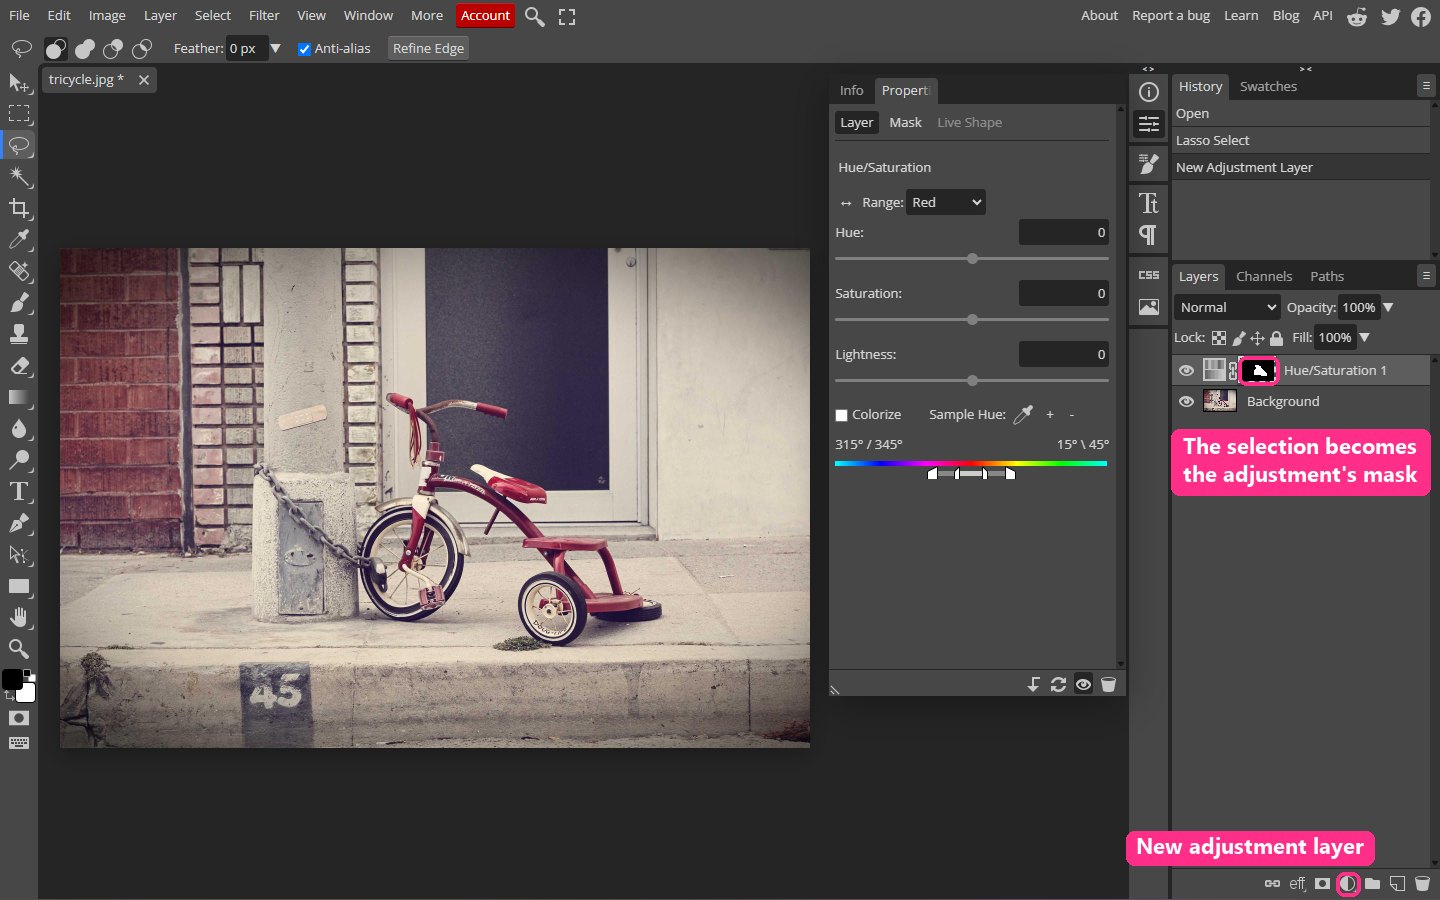Reset adjustment with the refresh icon
The width and height of the screenshot is (1440, 900).
coord(1058,684)
